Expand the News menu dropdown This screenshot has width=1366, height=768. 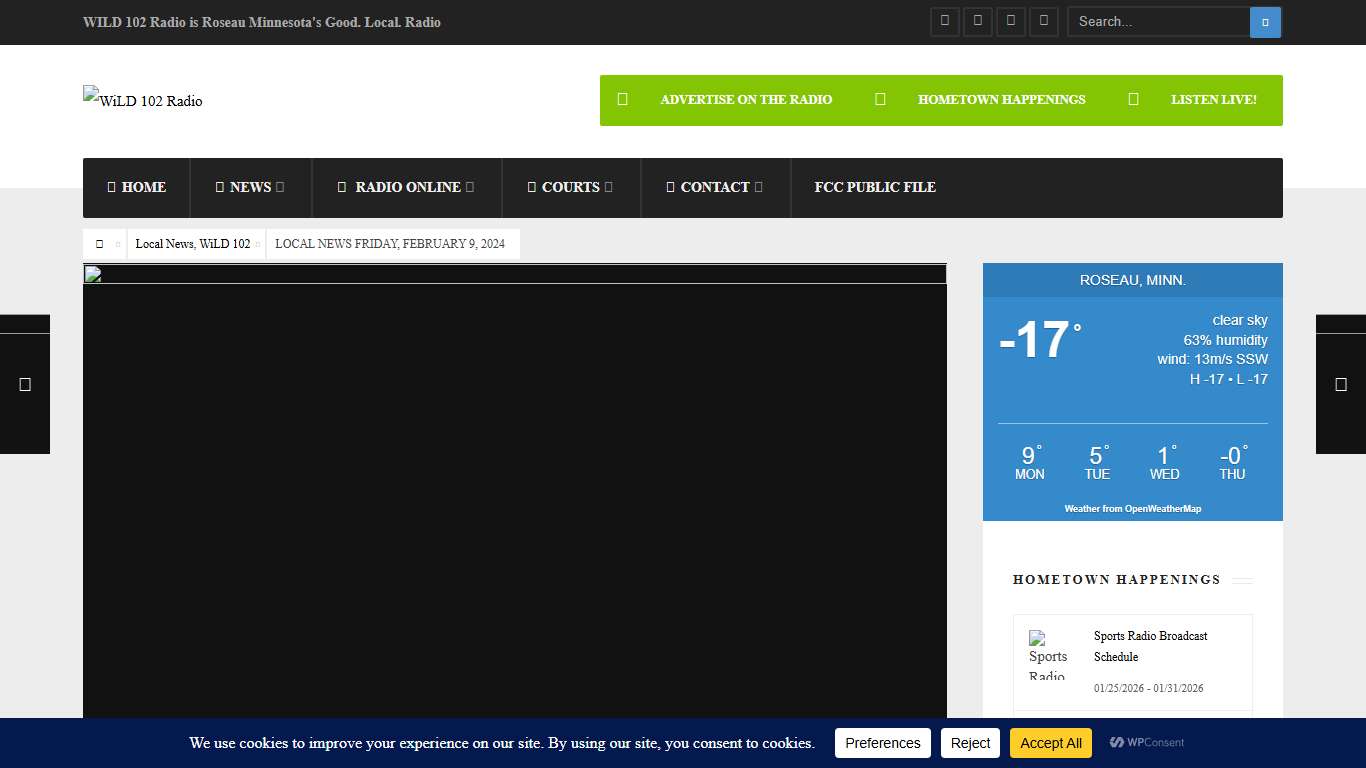pos(250,187)
